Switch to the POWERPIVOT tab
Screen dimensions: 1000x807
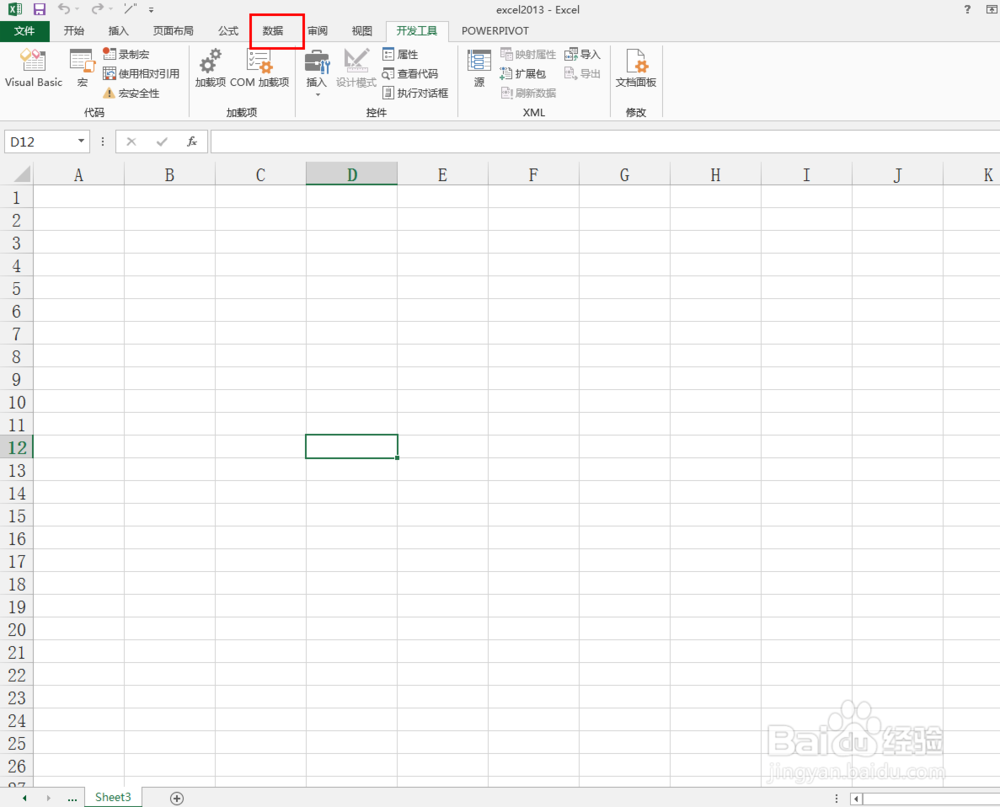[x=495, y=31]
